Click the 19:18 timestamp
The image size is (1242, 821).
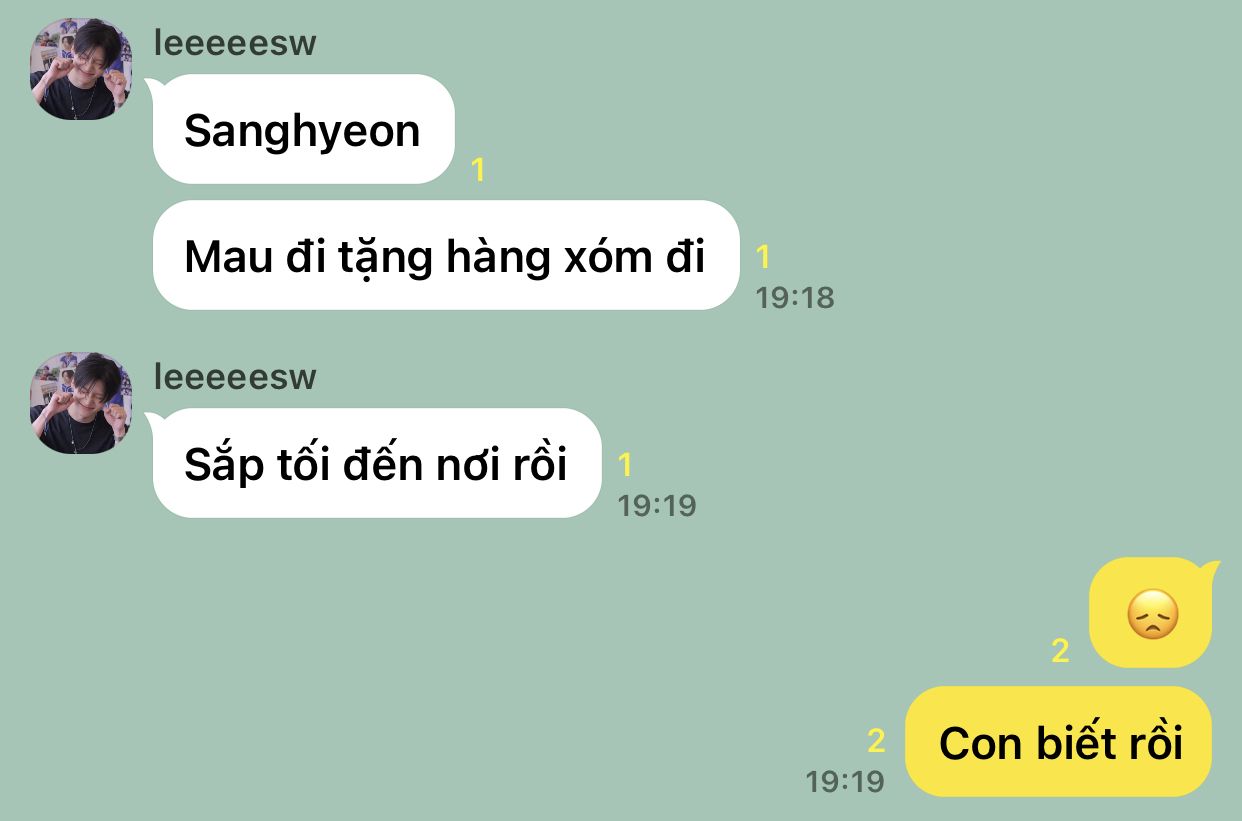click(795, 297)
